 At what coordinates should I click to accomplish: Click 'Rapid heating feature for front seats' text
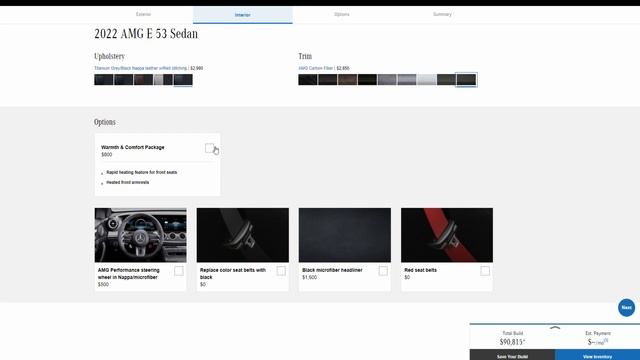tap(142, 172)
